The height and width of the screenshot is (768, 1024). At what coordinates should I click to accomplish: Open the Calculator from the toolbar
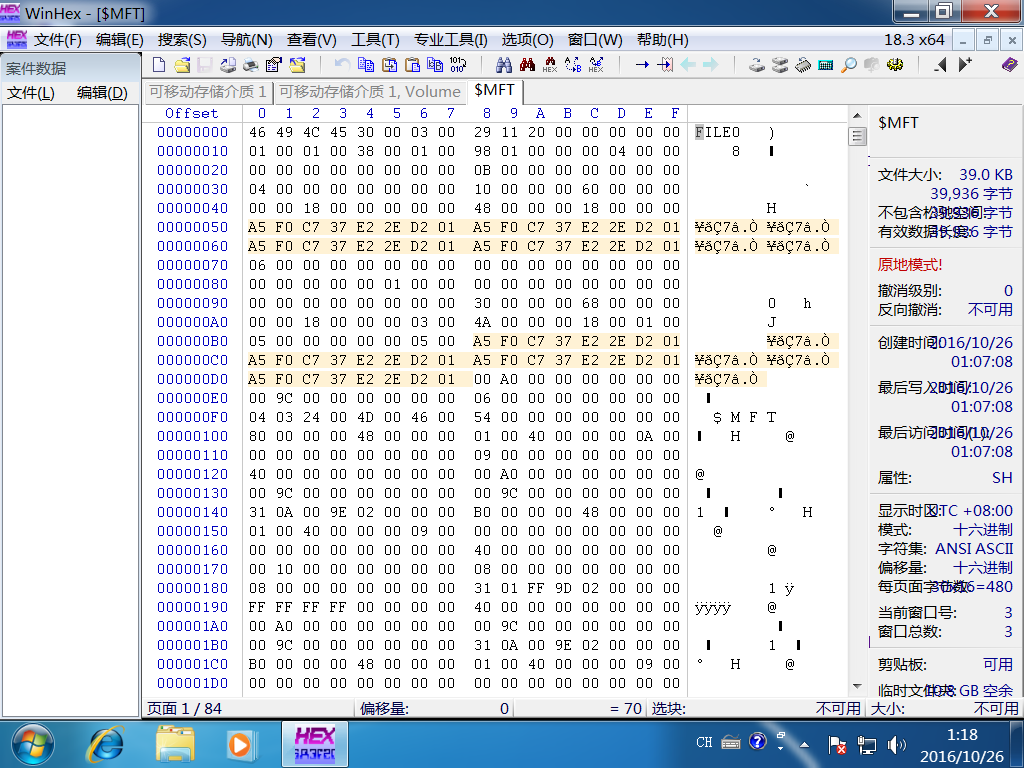825,65
